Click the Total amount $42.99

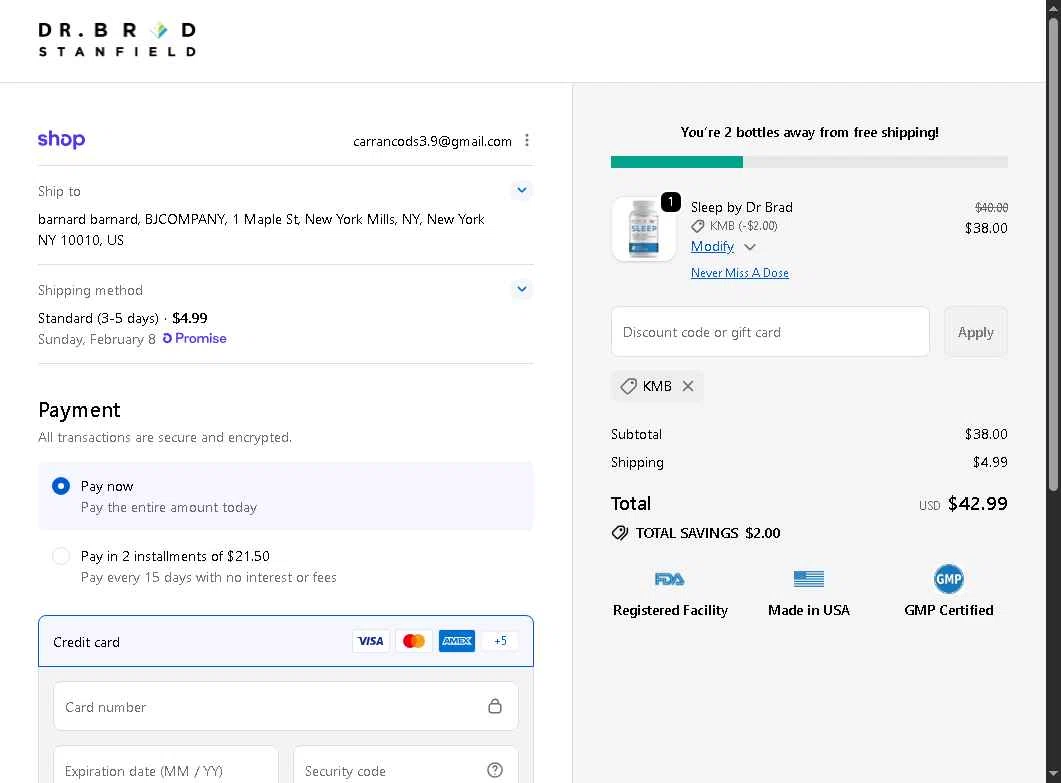coord(977,504)
